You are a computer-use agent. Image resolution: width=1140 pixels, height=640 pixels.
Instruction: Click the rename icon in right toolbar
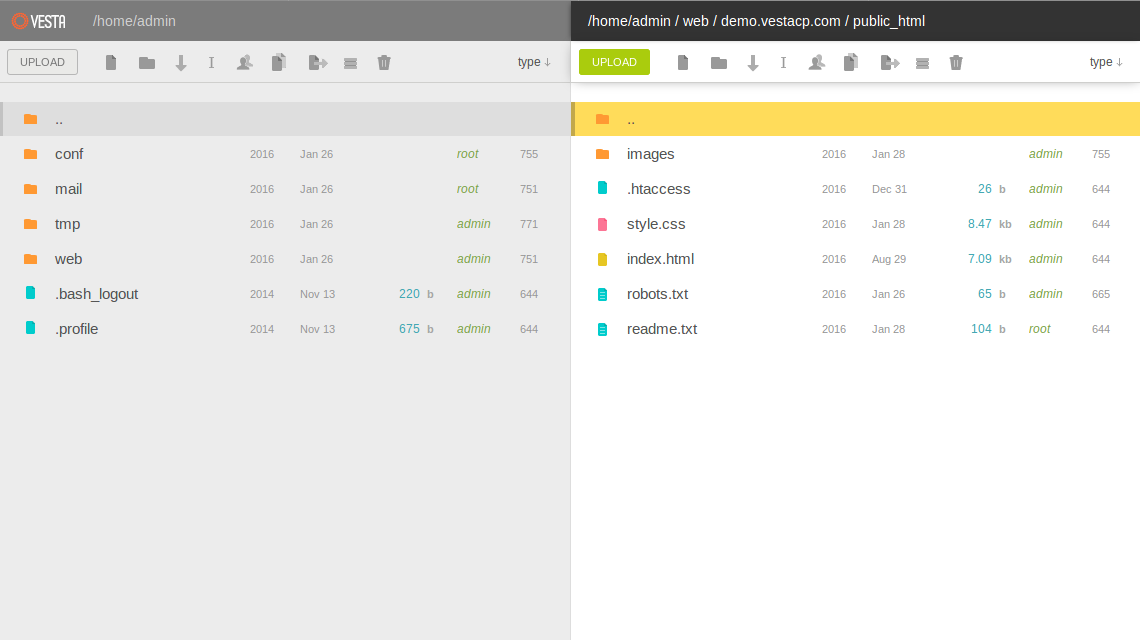[783, 62]
